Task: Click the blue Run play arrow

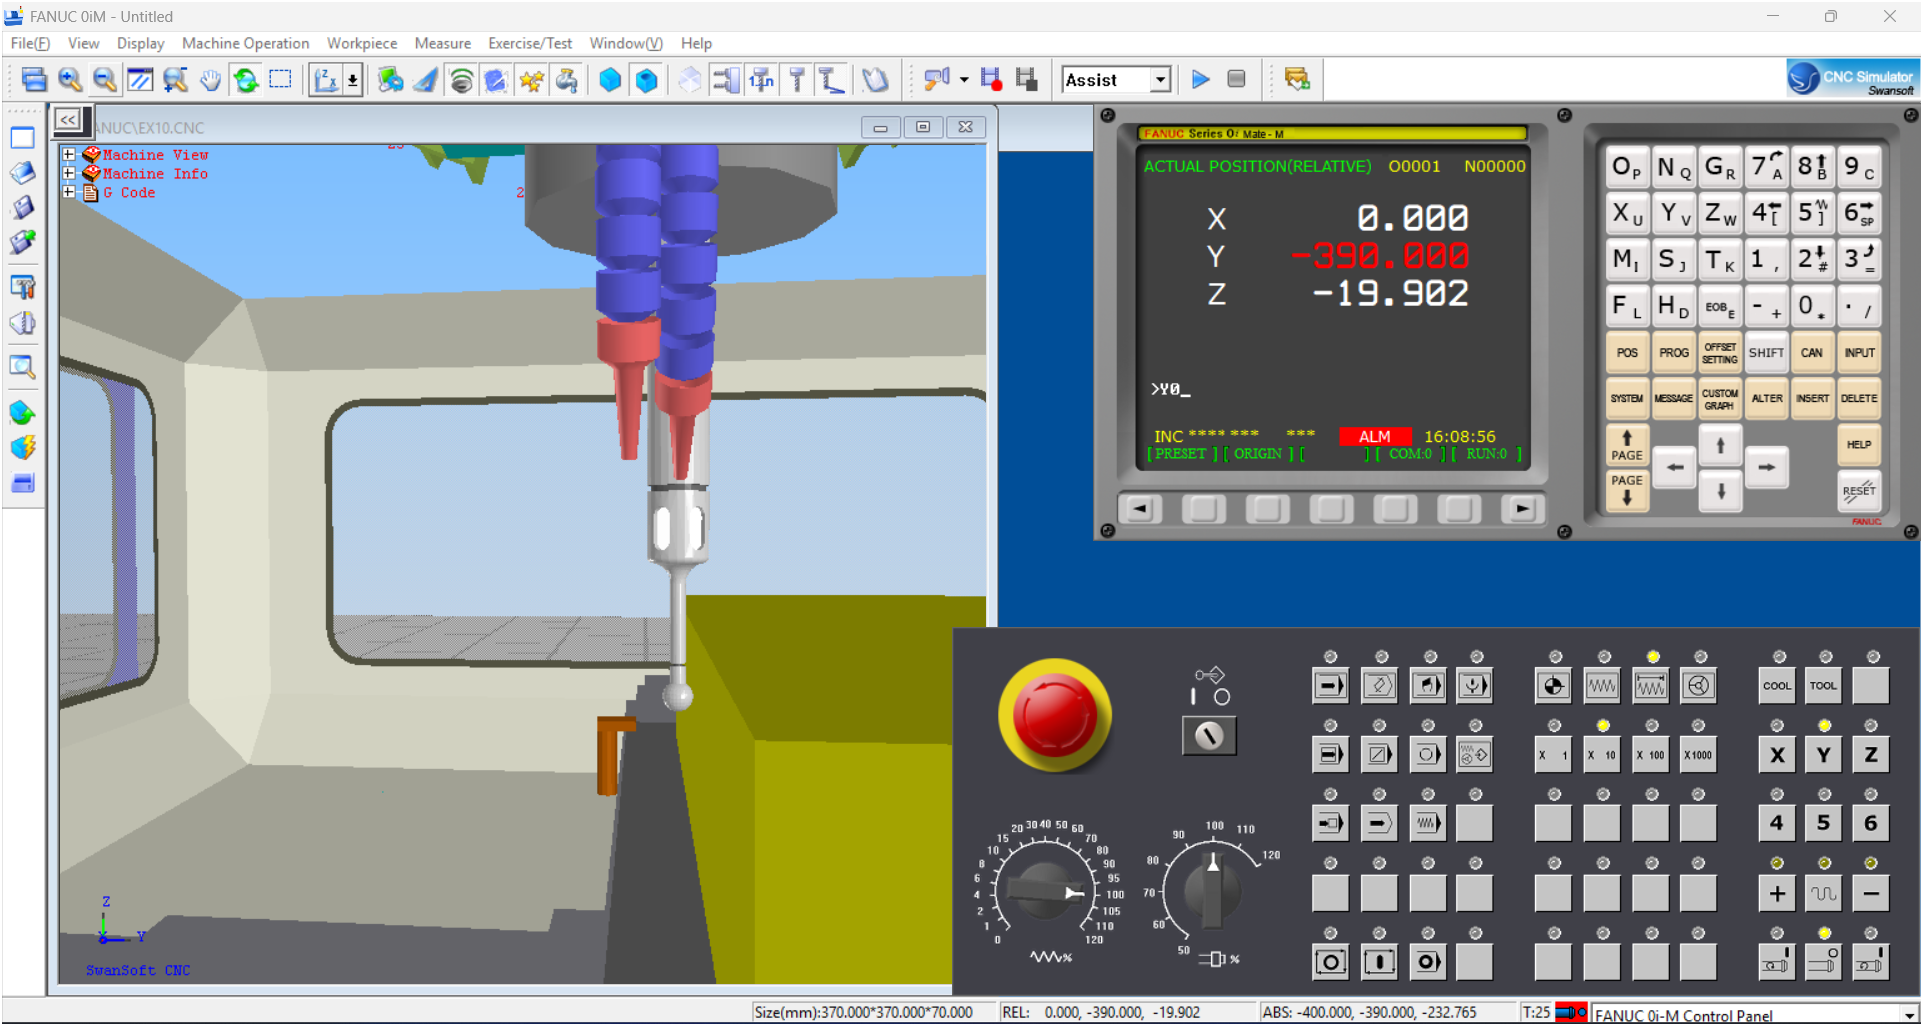Action: coord(1201,79)
